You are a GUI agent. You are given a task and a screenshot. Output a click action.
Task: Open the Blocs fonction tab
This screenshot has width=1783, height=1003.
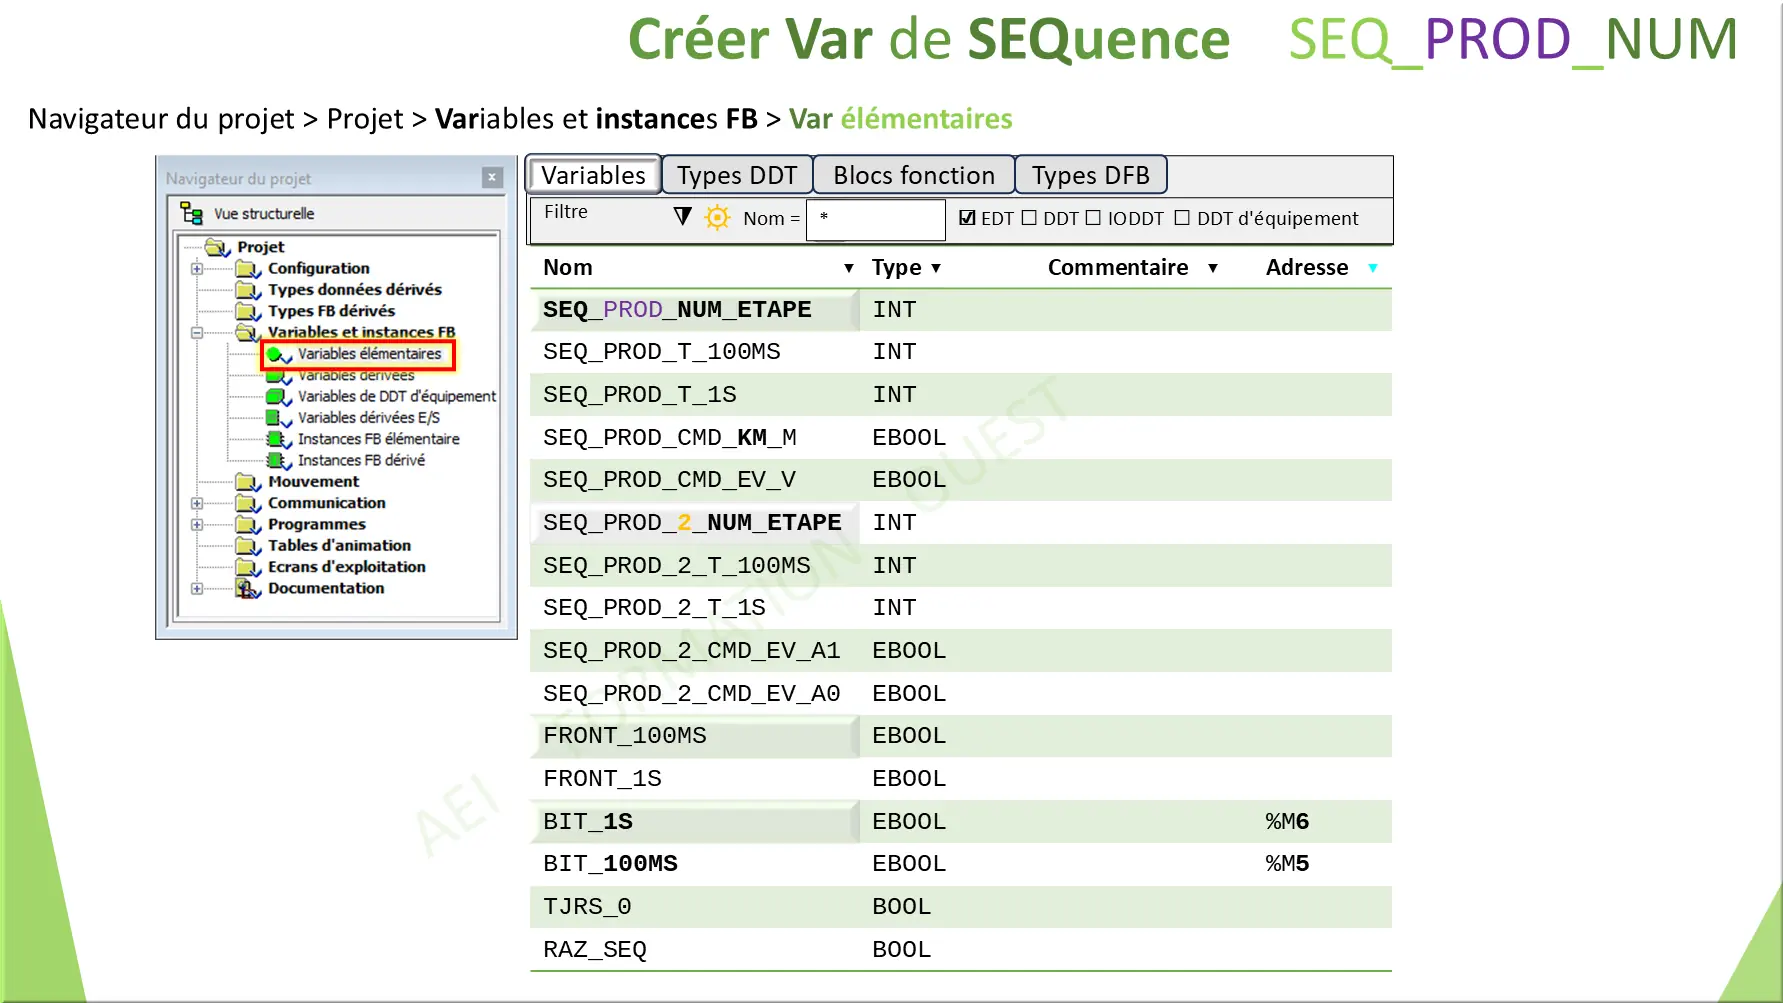click(x=912, y=174)
